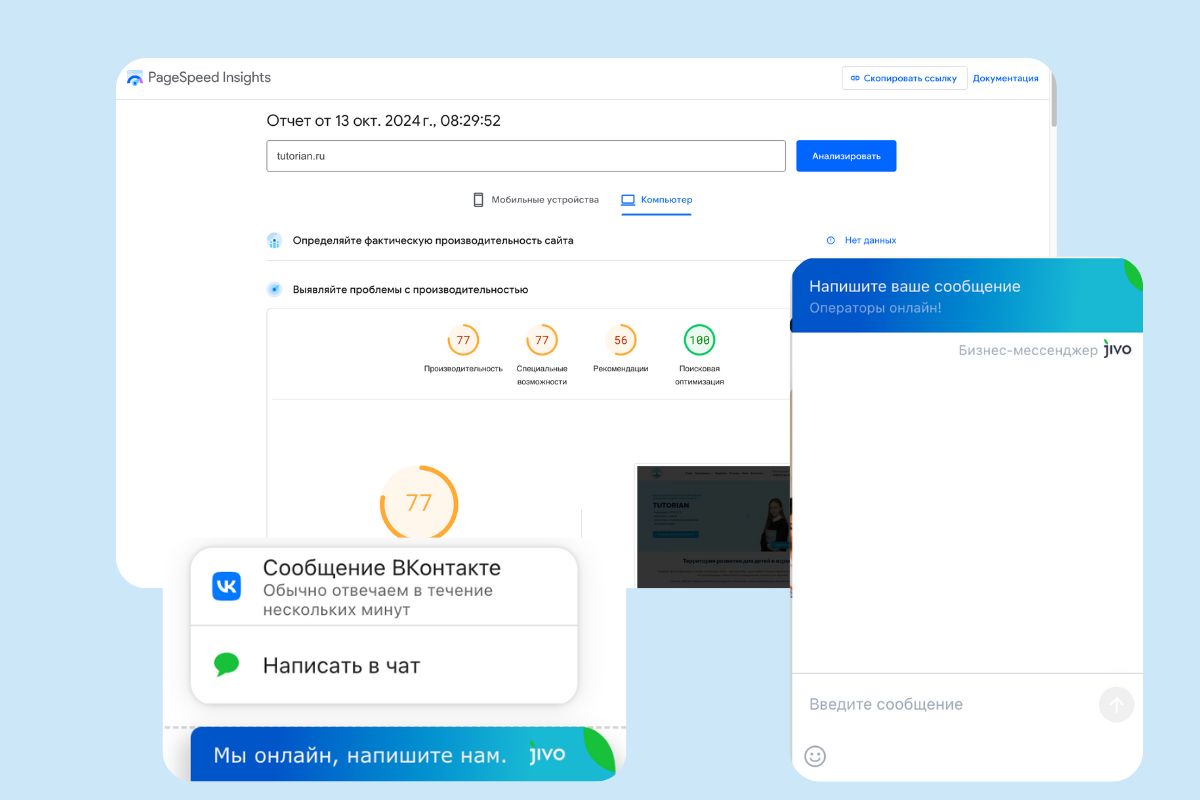Click the VK logo icon
Image resolution: width=1200 pixels, height=800 pixels.
(x=227, y=586)
